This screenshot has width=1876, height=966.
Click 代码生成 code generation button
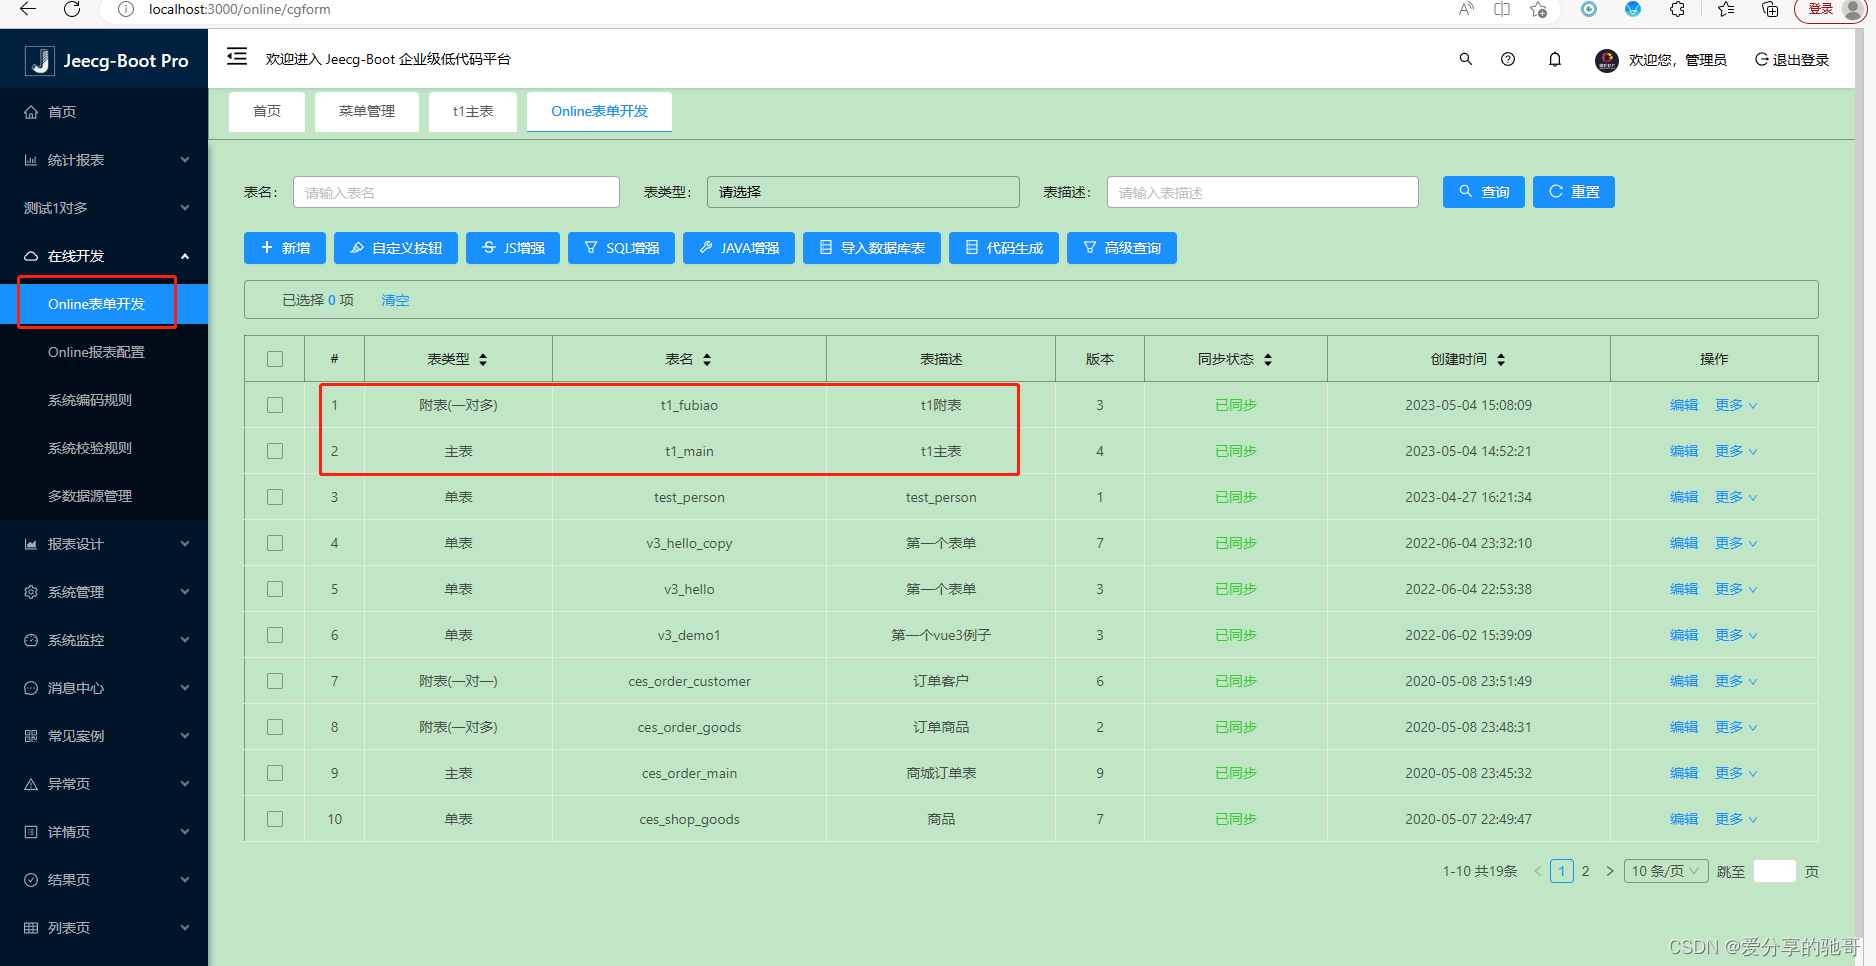[1004, 248]
